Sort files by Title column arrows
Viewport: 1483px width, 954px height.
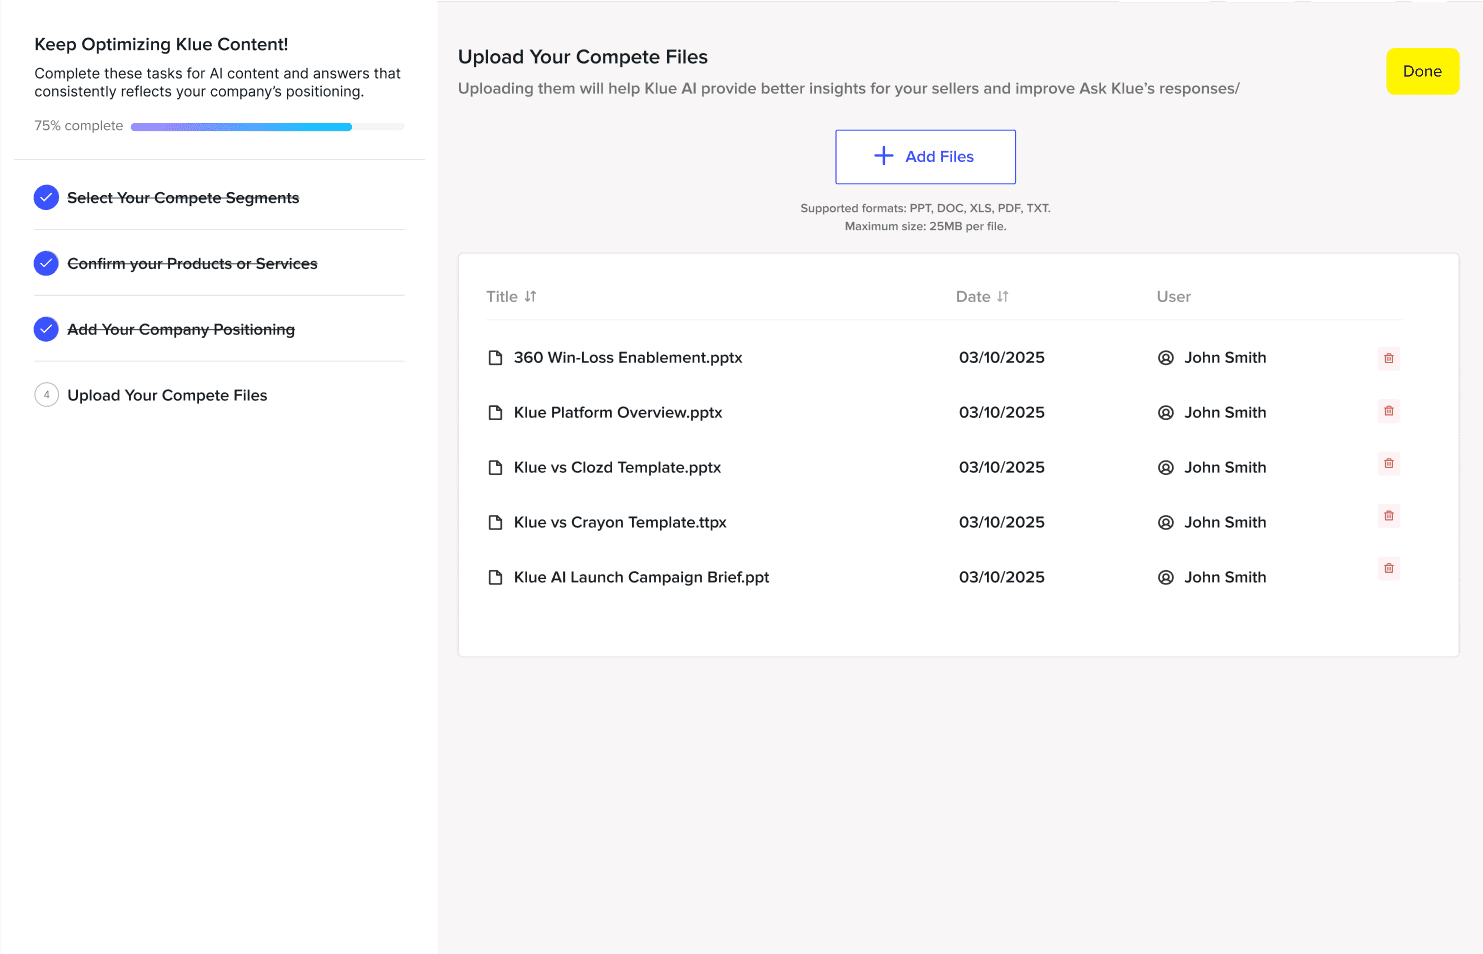click(531, 297)
